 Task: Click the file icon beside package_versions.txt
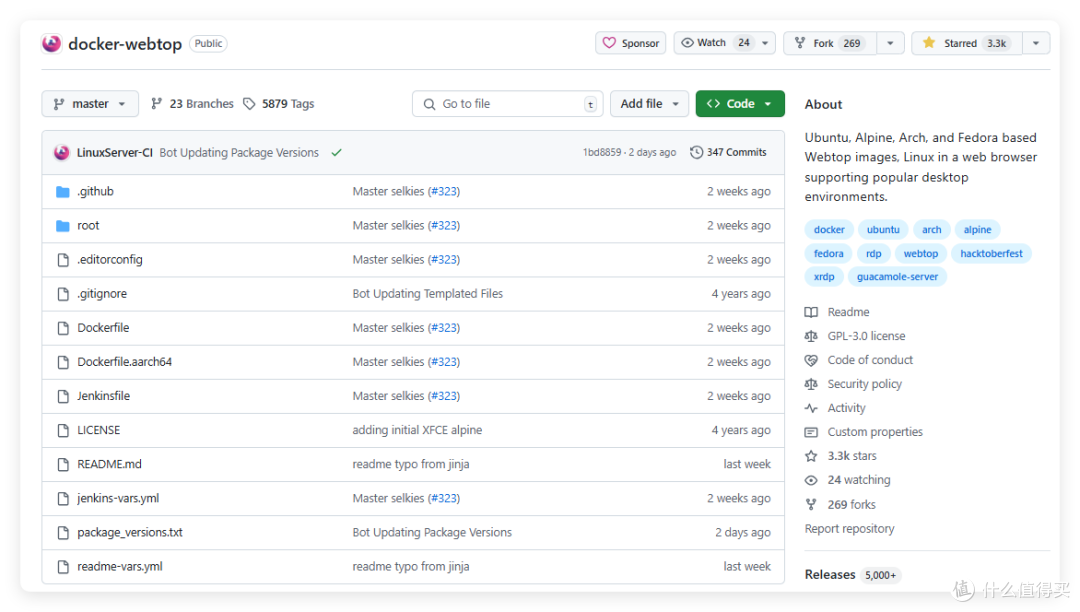[63, 533]
